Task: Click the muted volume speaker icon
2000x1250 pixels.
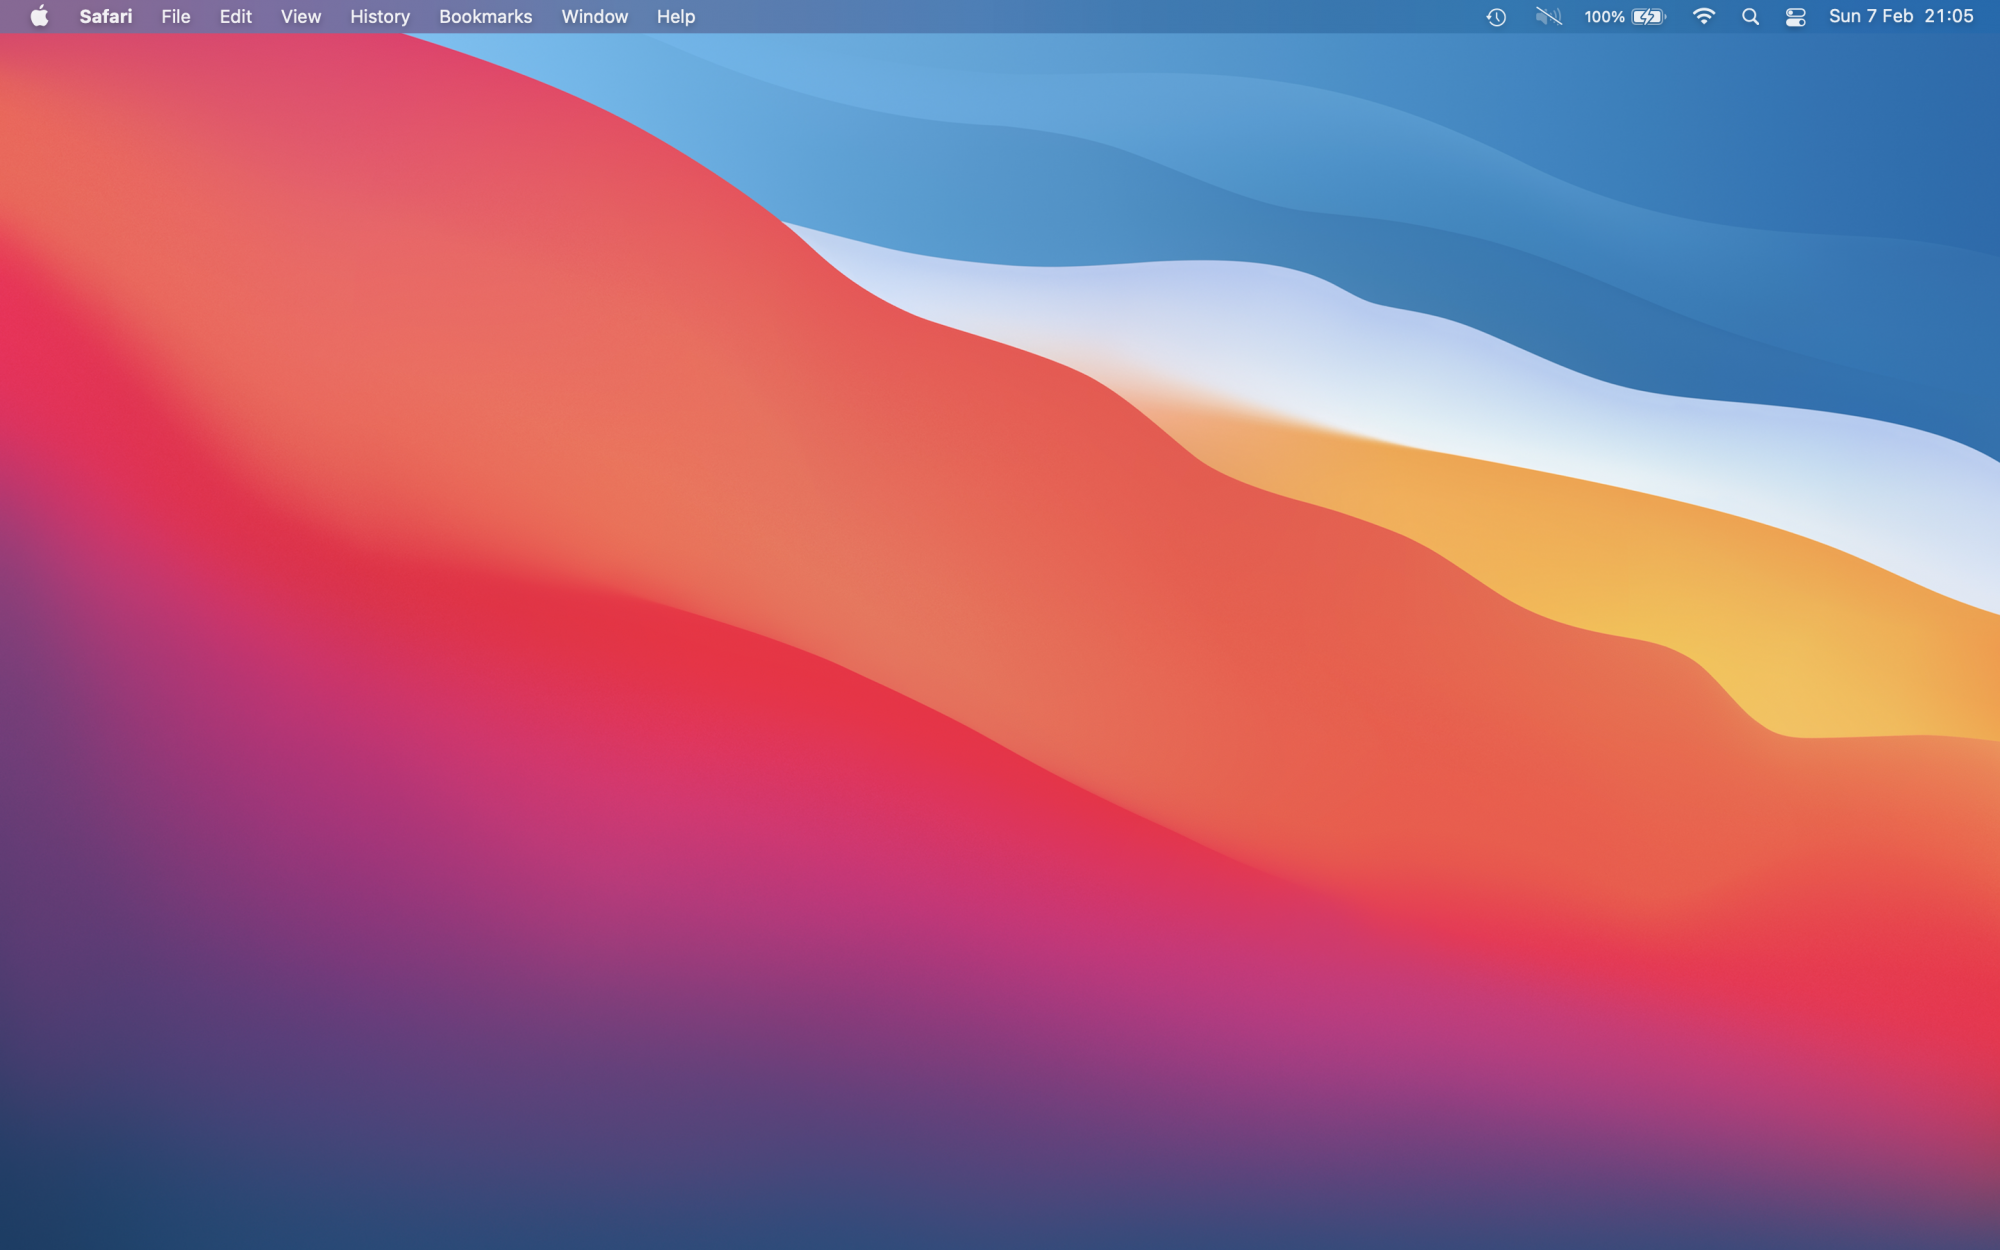Action: pos(1548,17)
